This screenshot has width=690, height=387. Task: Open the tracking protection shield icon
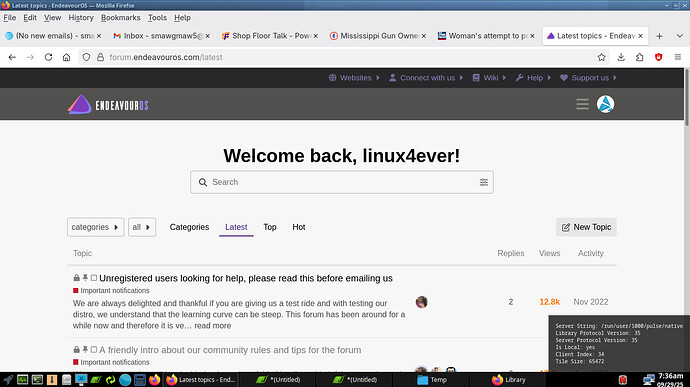pos(86,57)
